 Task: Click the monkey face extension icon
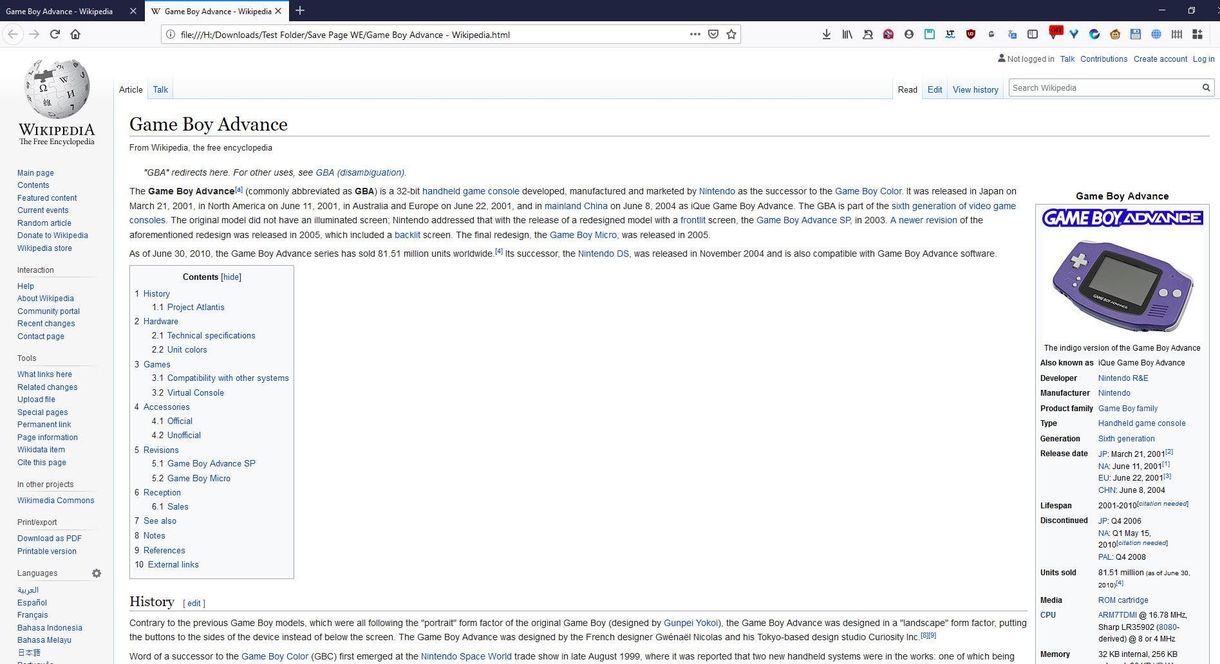click(1115, 34)
